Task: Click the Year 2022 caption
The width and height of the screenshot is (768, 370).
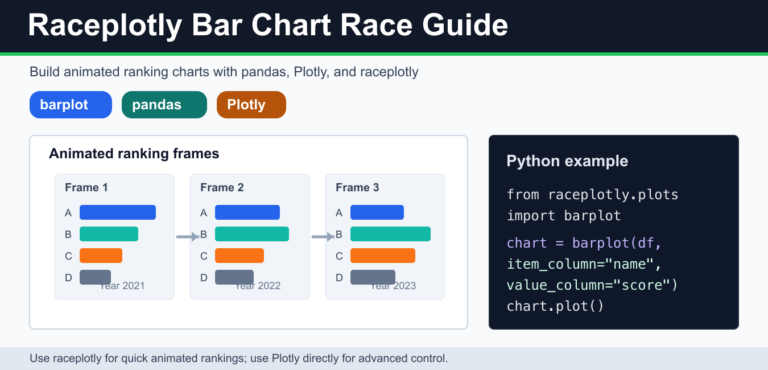Action: point(258,286)
